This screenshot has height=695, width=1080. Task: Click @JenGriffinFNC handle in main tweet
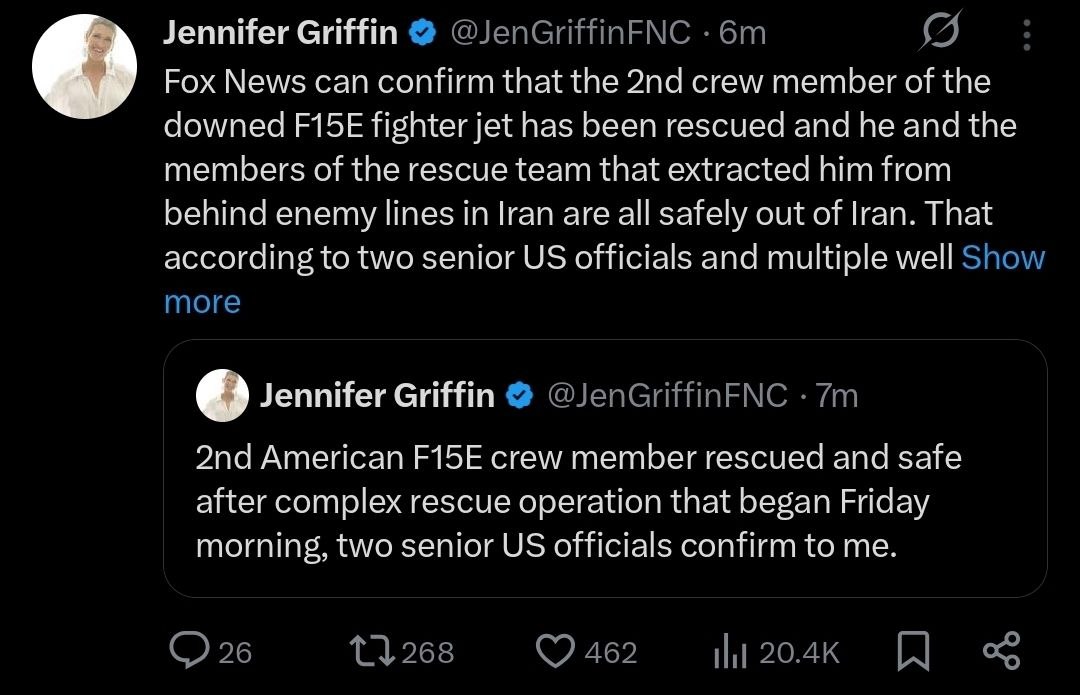coord(570,32)
